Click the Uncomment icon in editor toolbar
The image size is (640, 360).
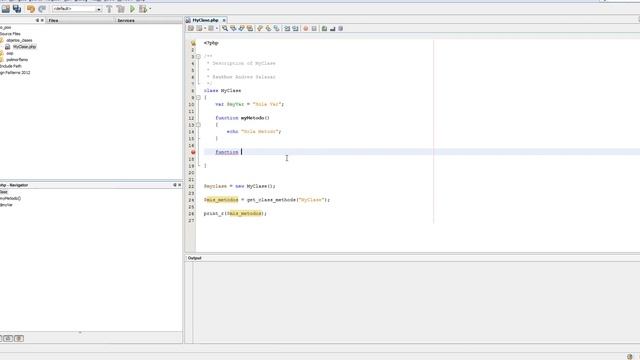pos(333,28)
